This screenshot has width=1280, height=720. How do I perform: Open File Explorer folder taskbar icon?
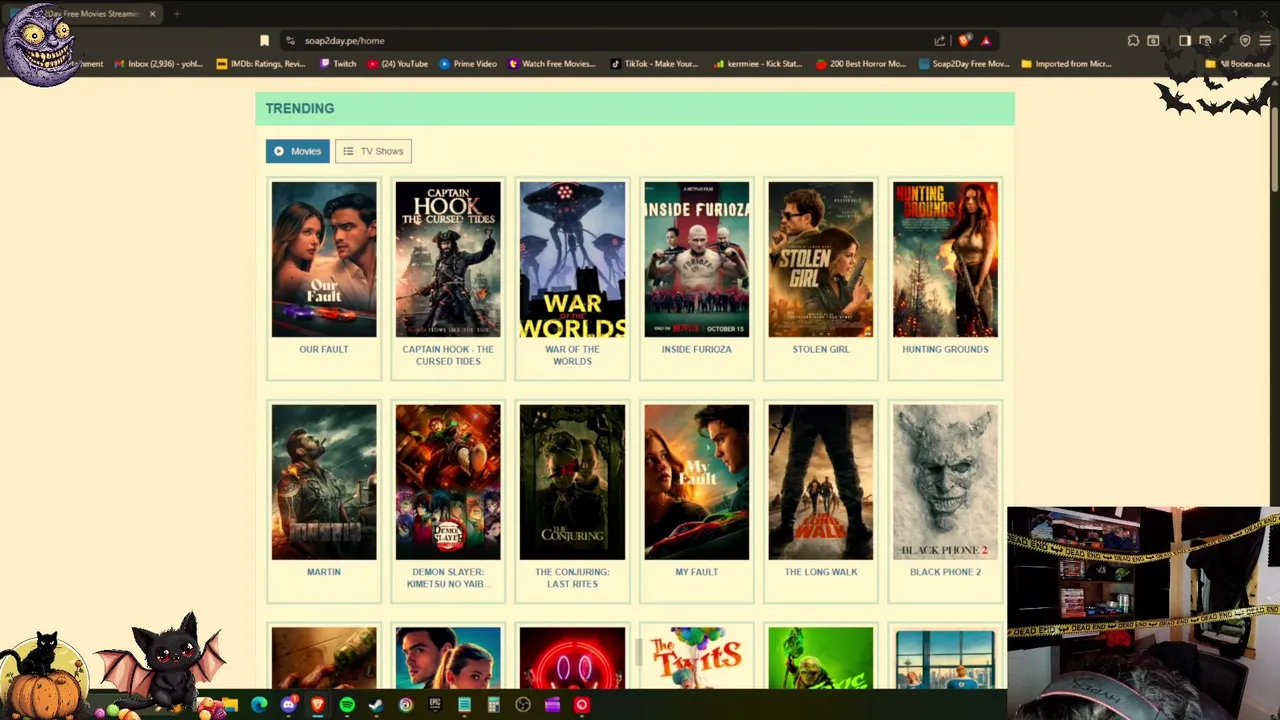click(230, 705)
